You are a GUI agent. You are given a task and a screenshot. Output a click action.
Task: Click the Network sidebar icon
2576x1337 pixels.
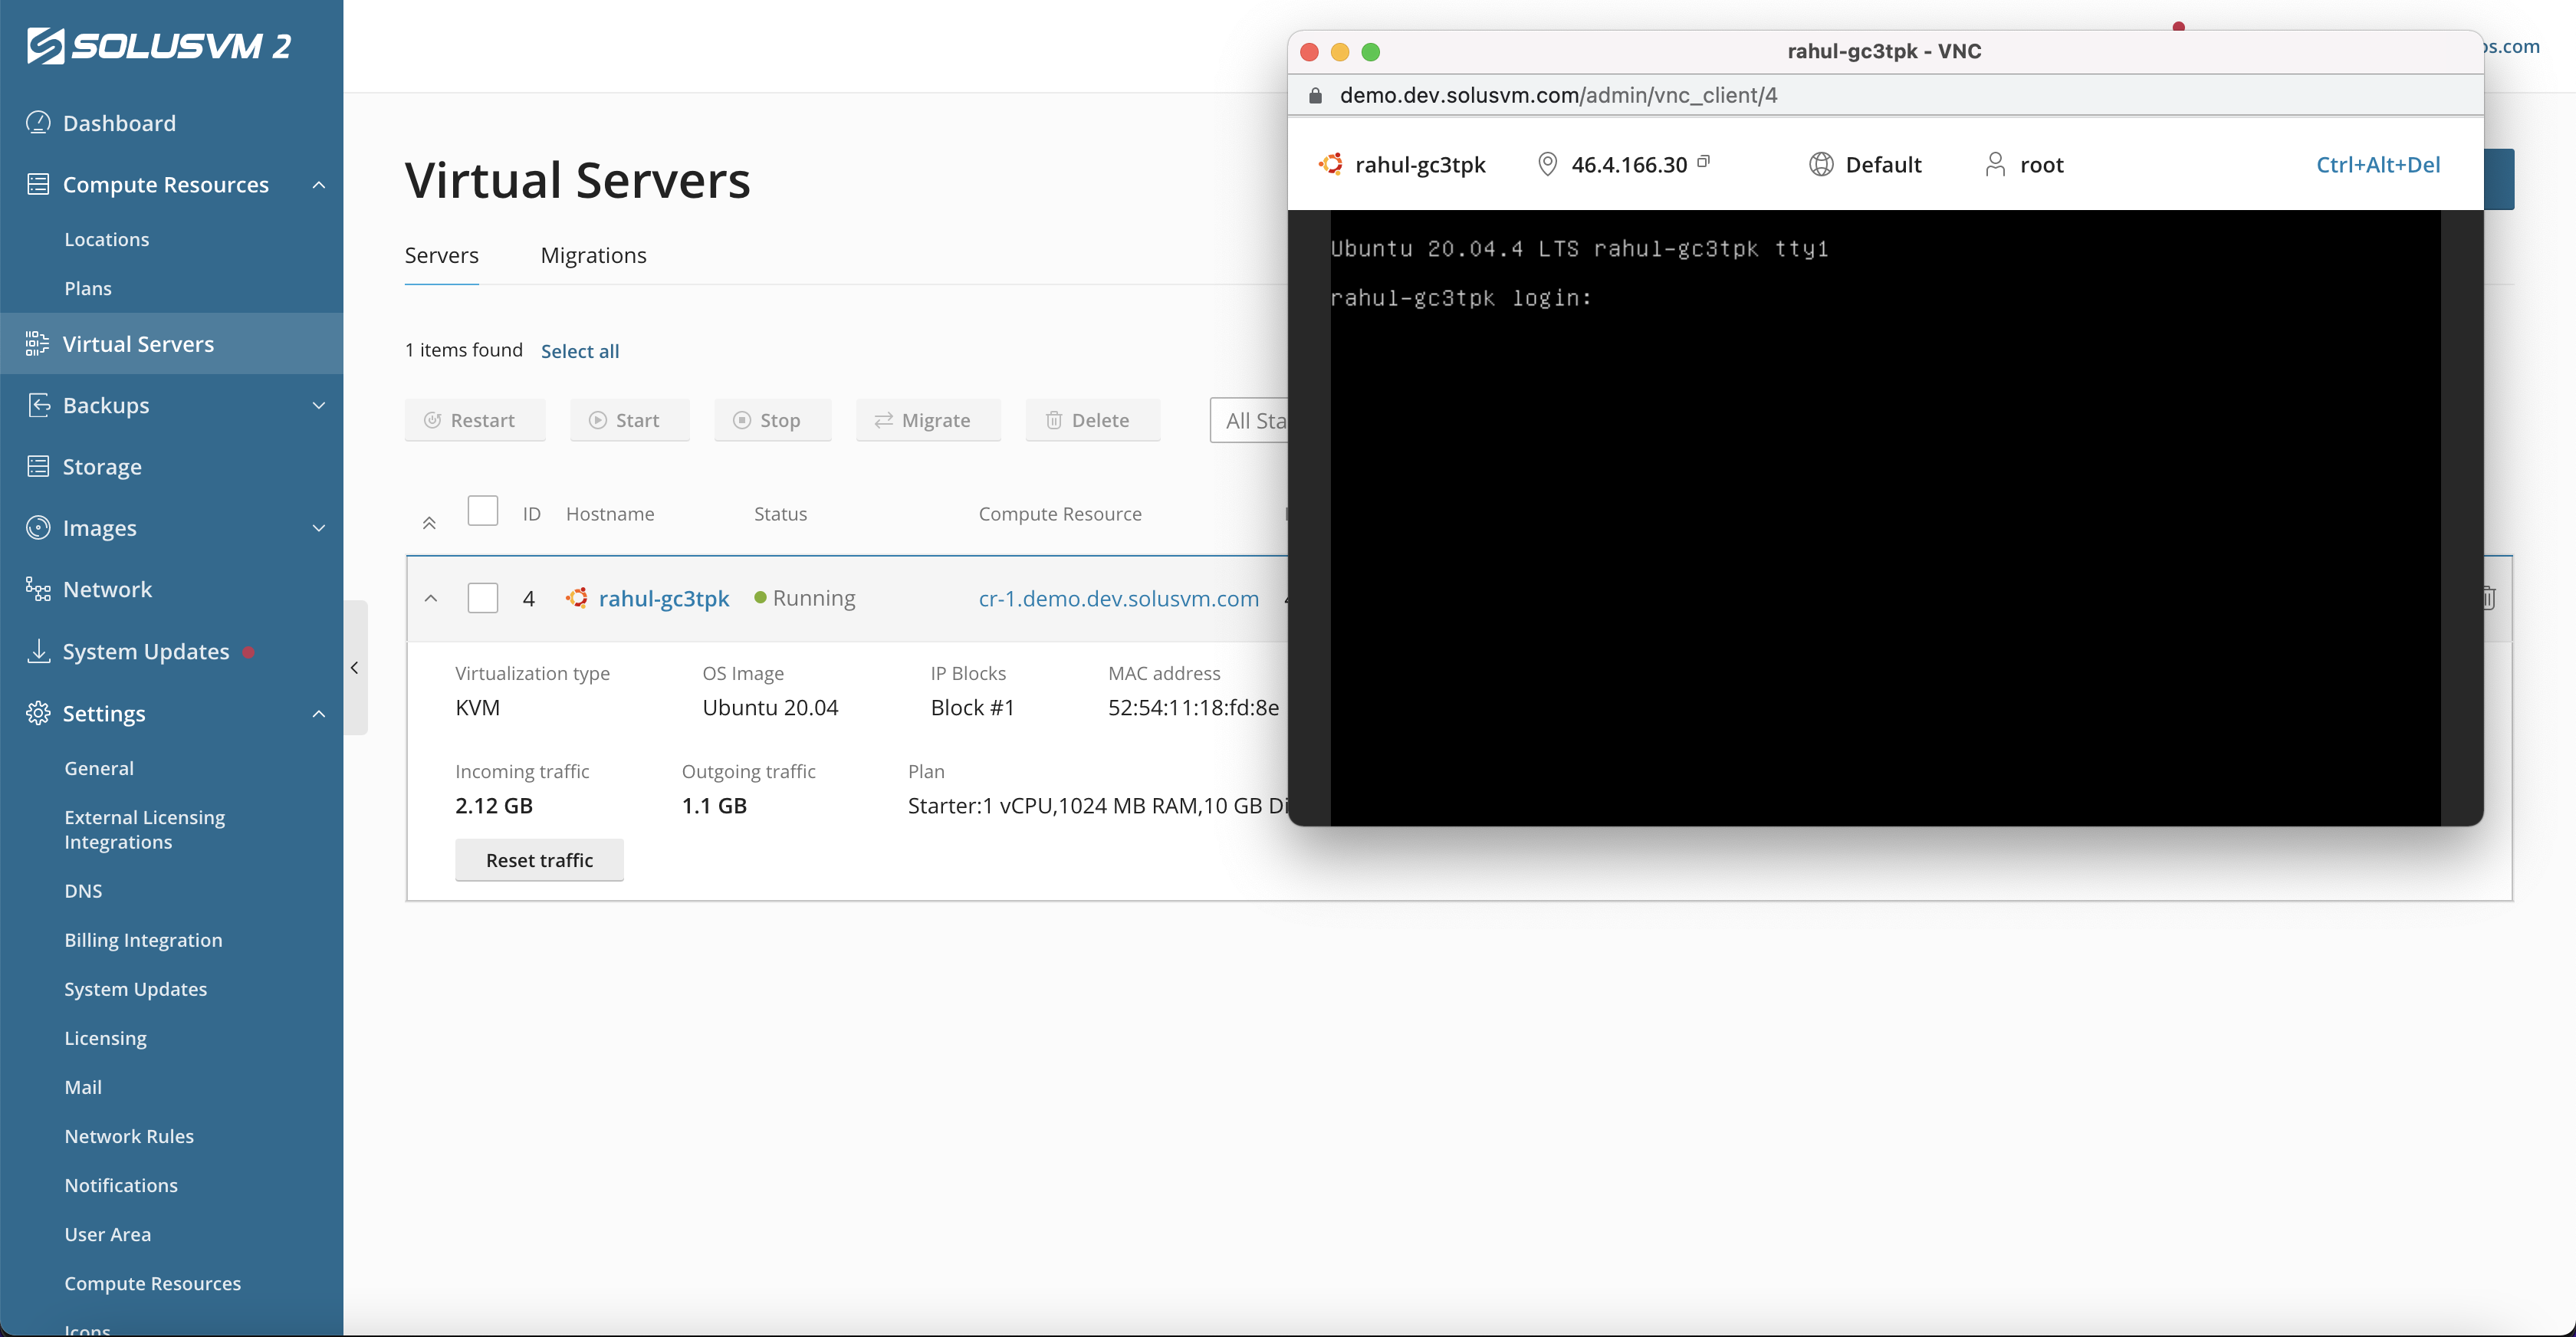click(38, 589)
